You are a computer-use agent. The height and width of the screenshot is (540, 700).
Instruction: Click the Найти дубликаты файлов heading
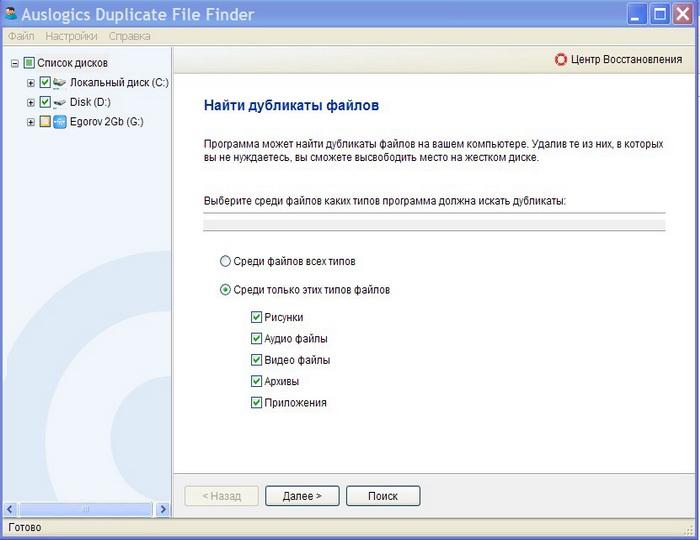(x=292, y=105)
